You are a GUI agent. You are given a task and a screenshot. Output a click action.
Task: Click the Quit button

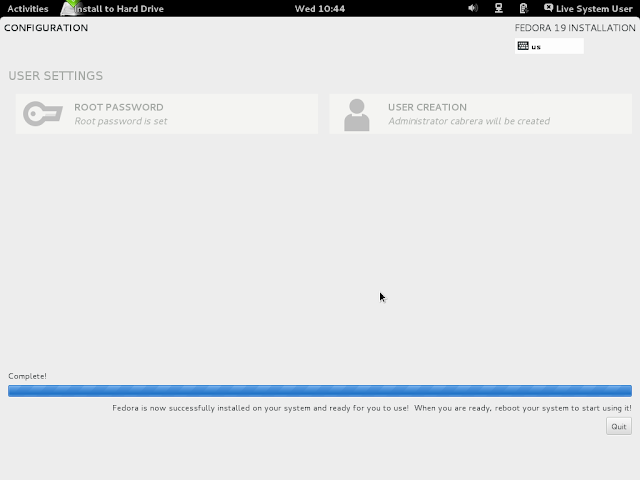[618, 426]
